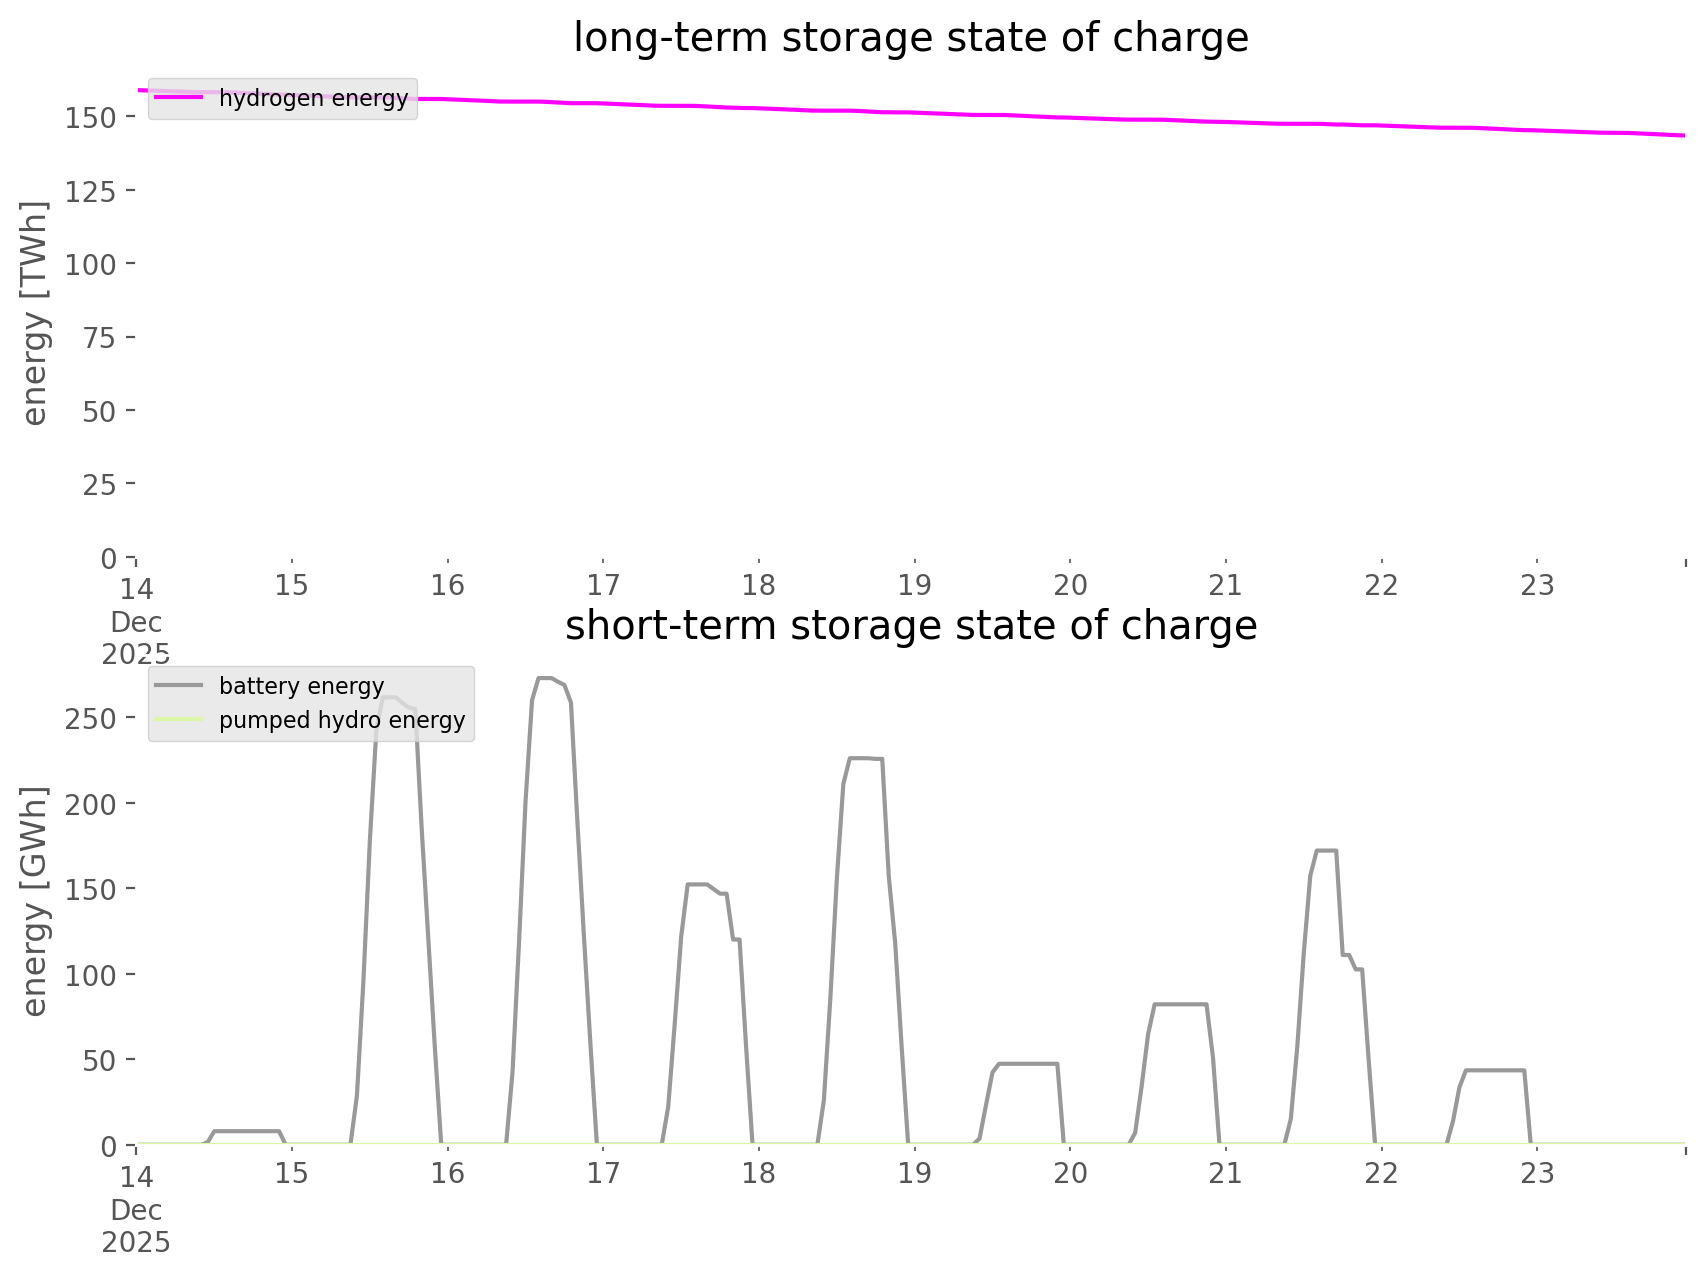Viewport: 1706px width, 1277px height.
Task: Click the 'energy [GWh]' y-axis label
Action: point(35,901)
